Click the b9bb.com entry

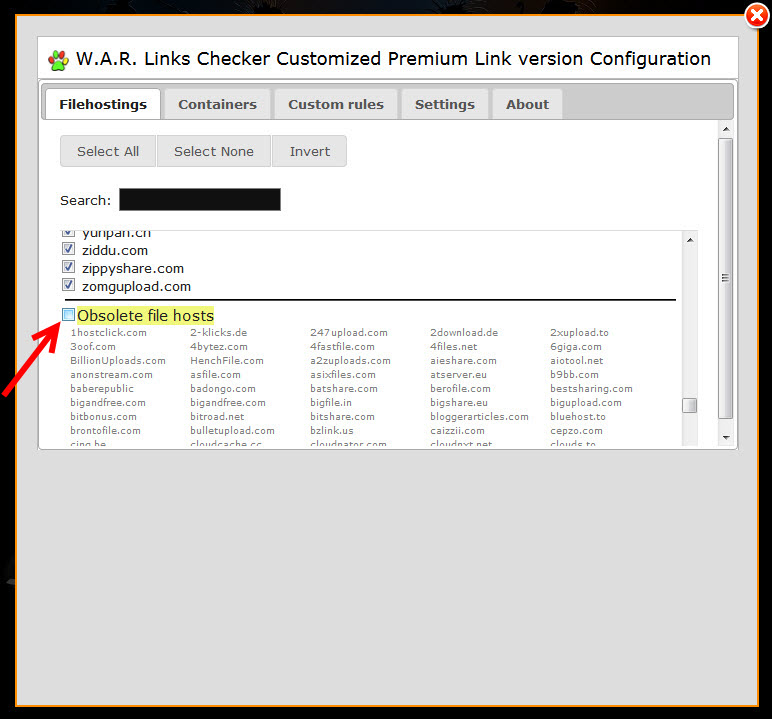point(574,375)
